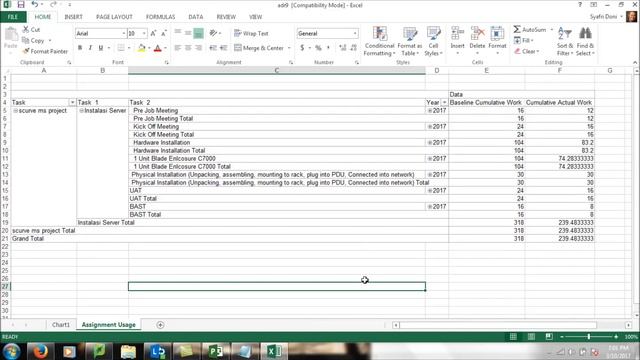
Task: Apply the comma style
Action: coord(328,48)
